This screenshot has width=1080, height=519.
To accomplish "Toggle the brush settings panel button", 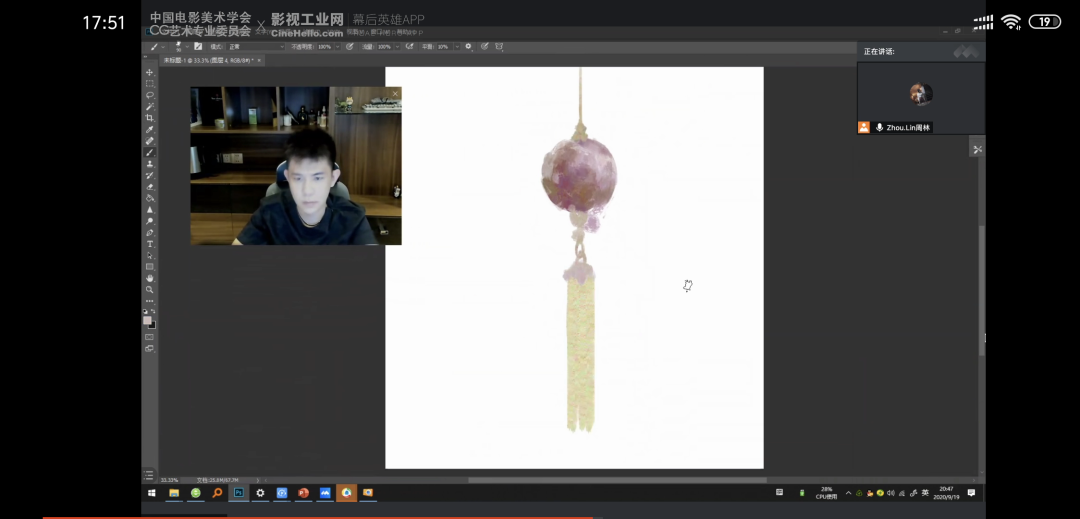I will [x=198, y=46].
